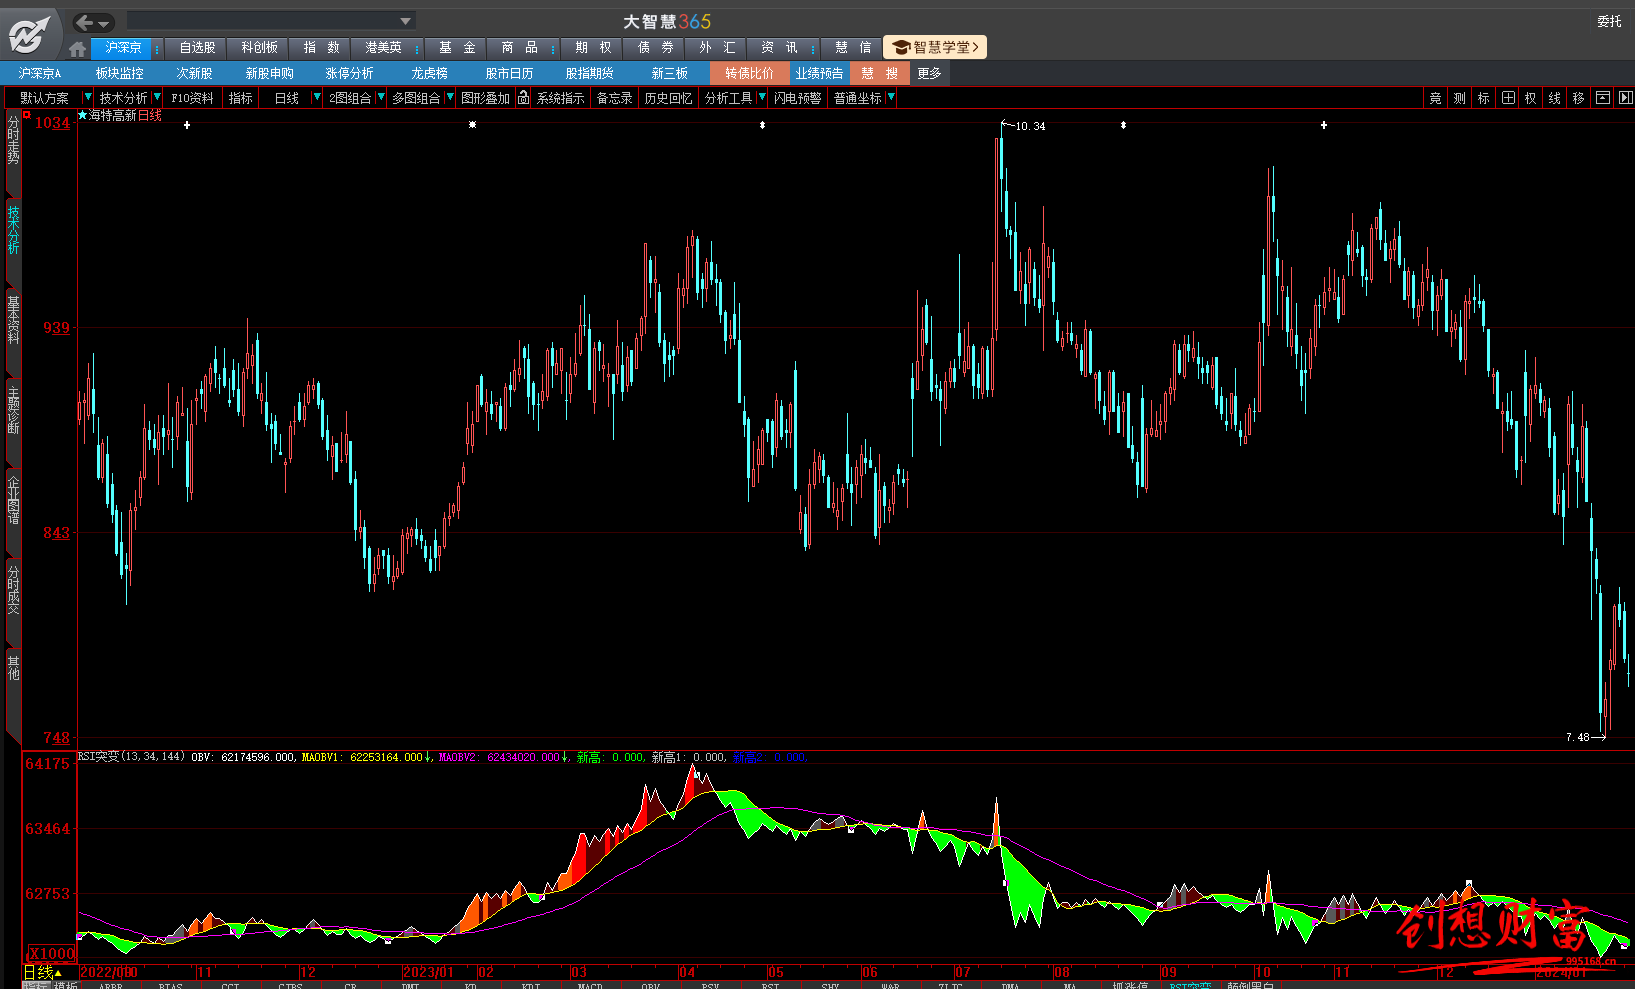
Task: Switch to the 基金 tab
Action: [x=457, y=48]
